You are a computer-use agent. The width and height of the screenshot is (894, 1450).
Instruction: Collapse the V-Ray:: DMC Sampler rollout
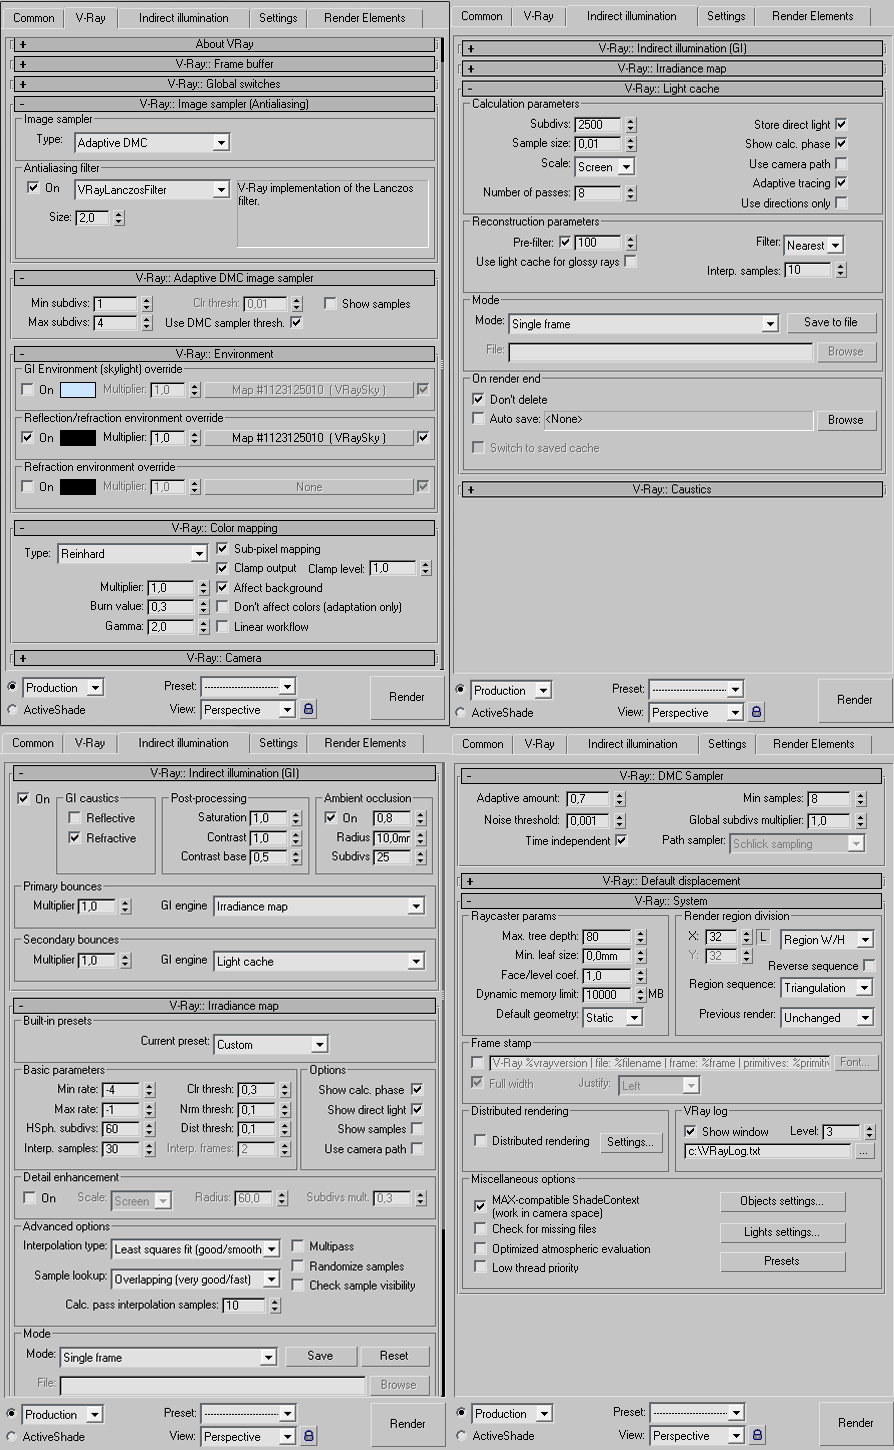point(672,776)
